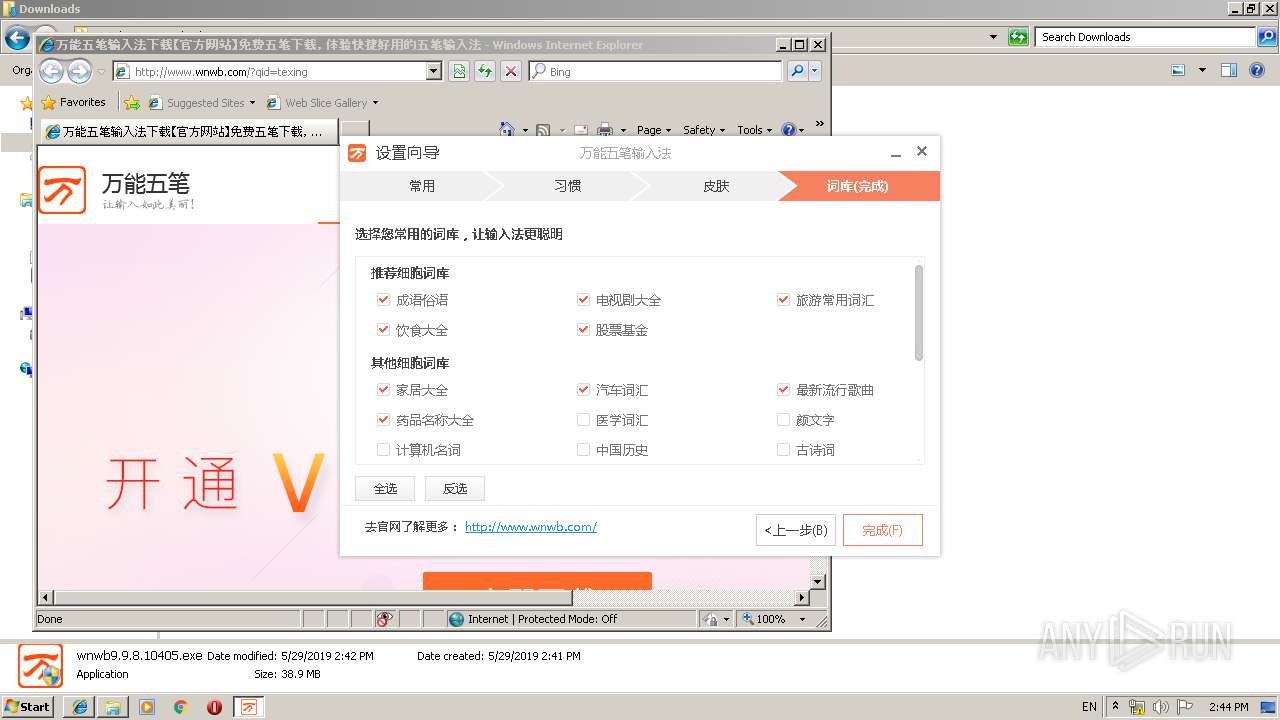Switch to the 常用 wizard step
Viewport: 1280px width, 720px height.
click(421, 186)
